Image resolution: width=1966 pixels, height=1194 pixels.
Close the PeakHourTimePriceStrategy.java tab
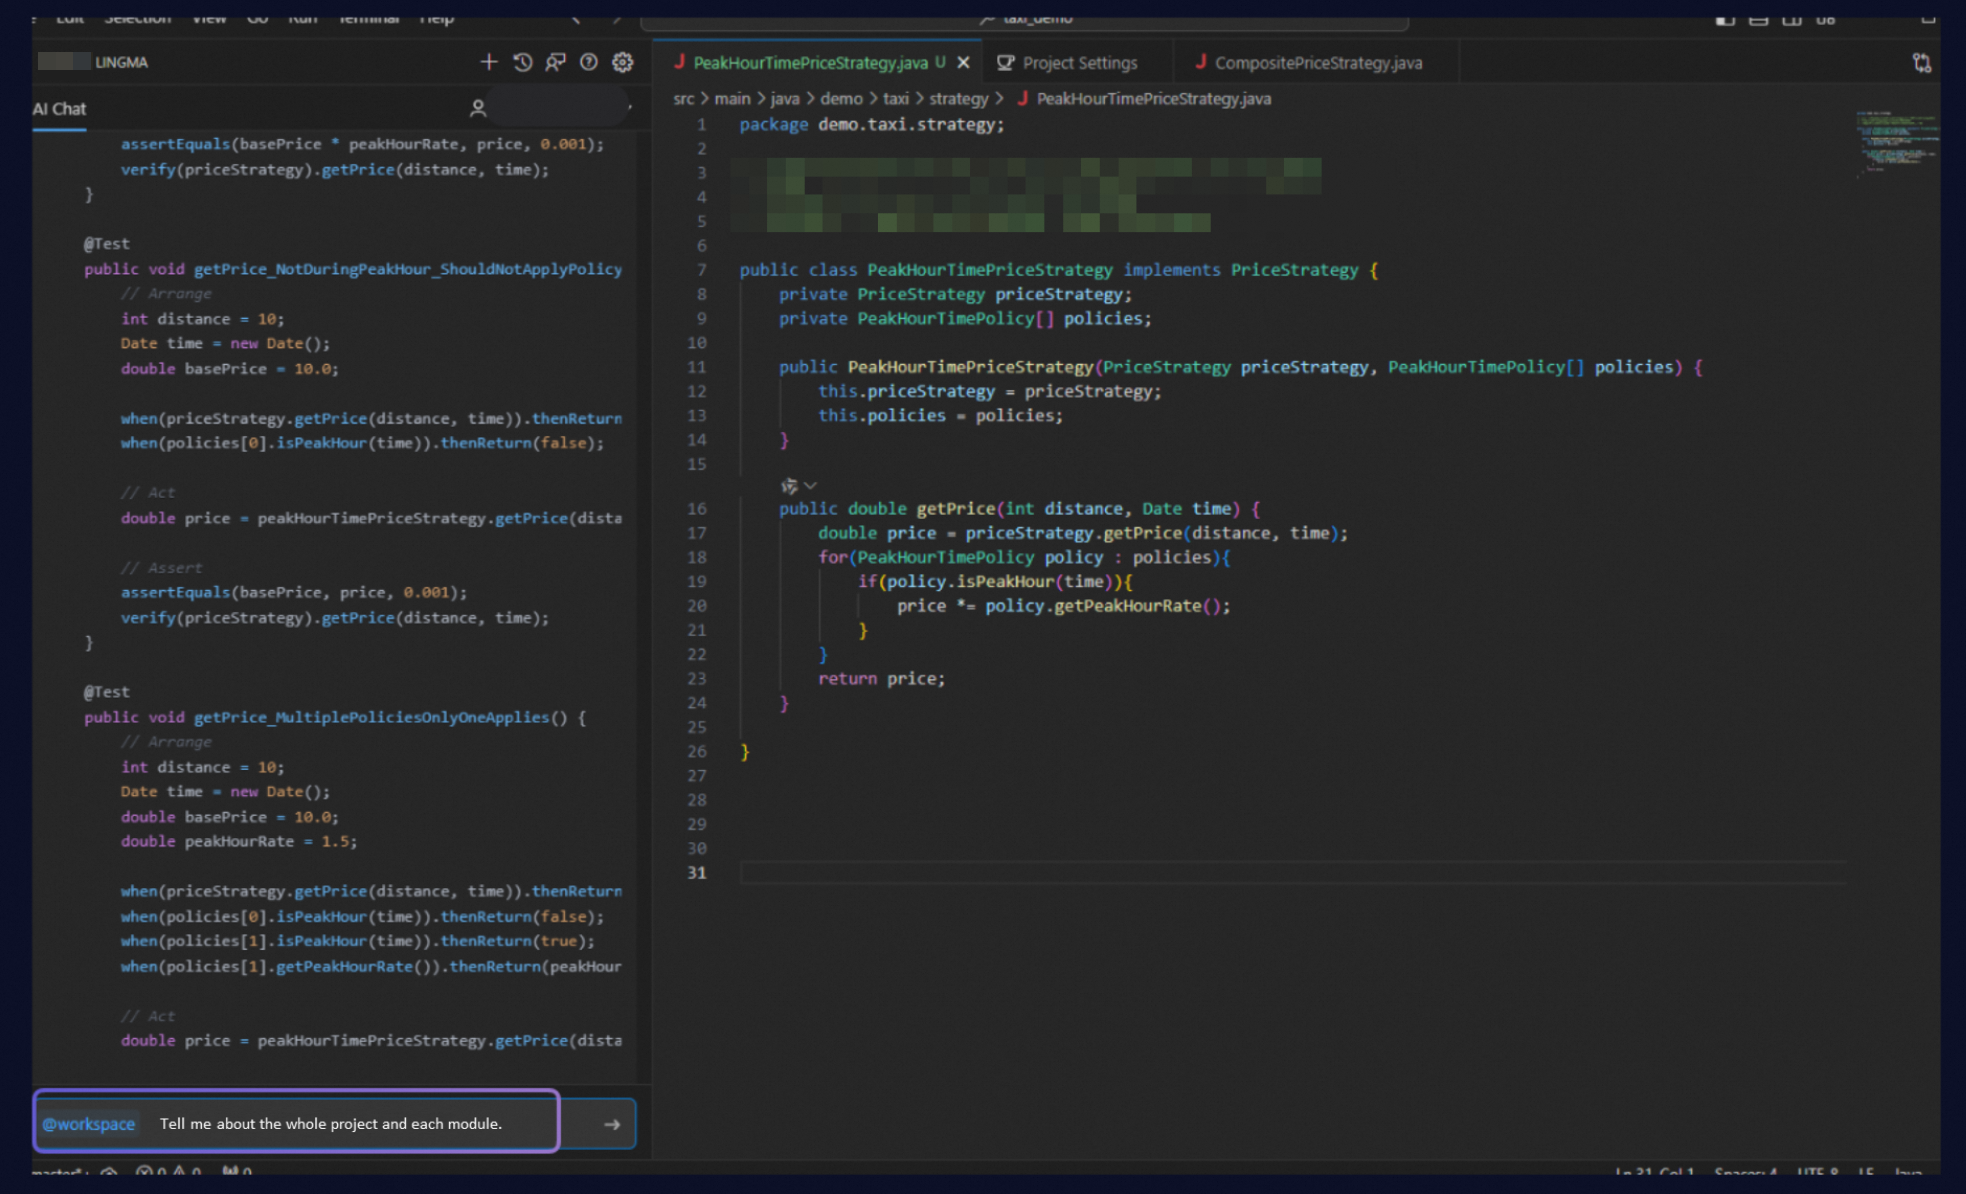tap(963, 63)
